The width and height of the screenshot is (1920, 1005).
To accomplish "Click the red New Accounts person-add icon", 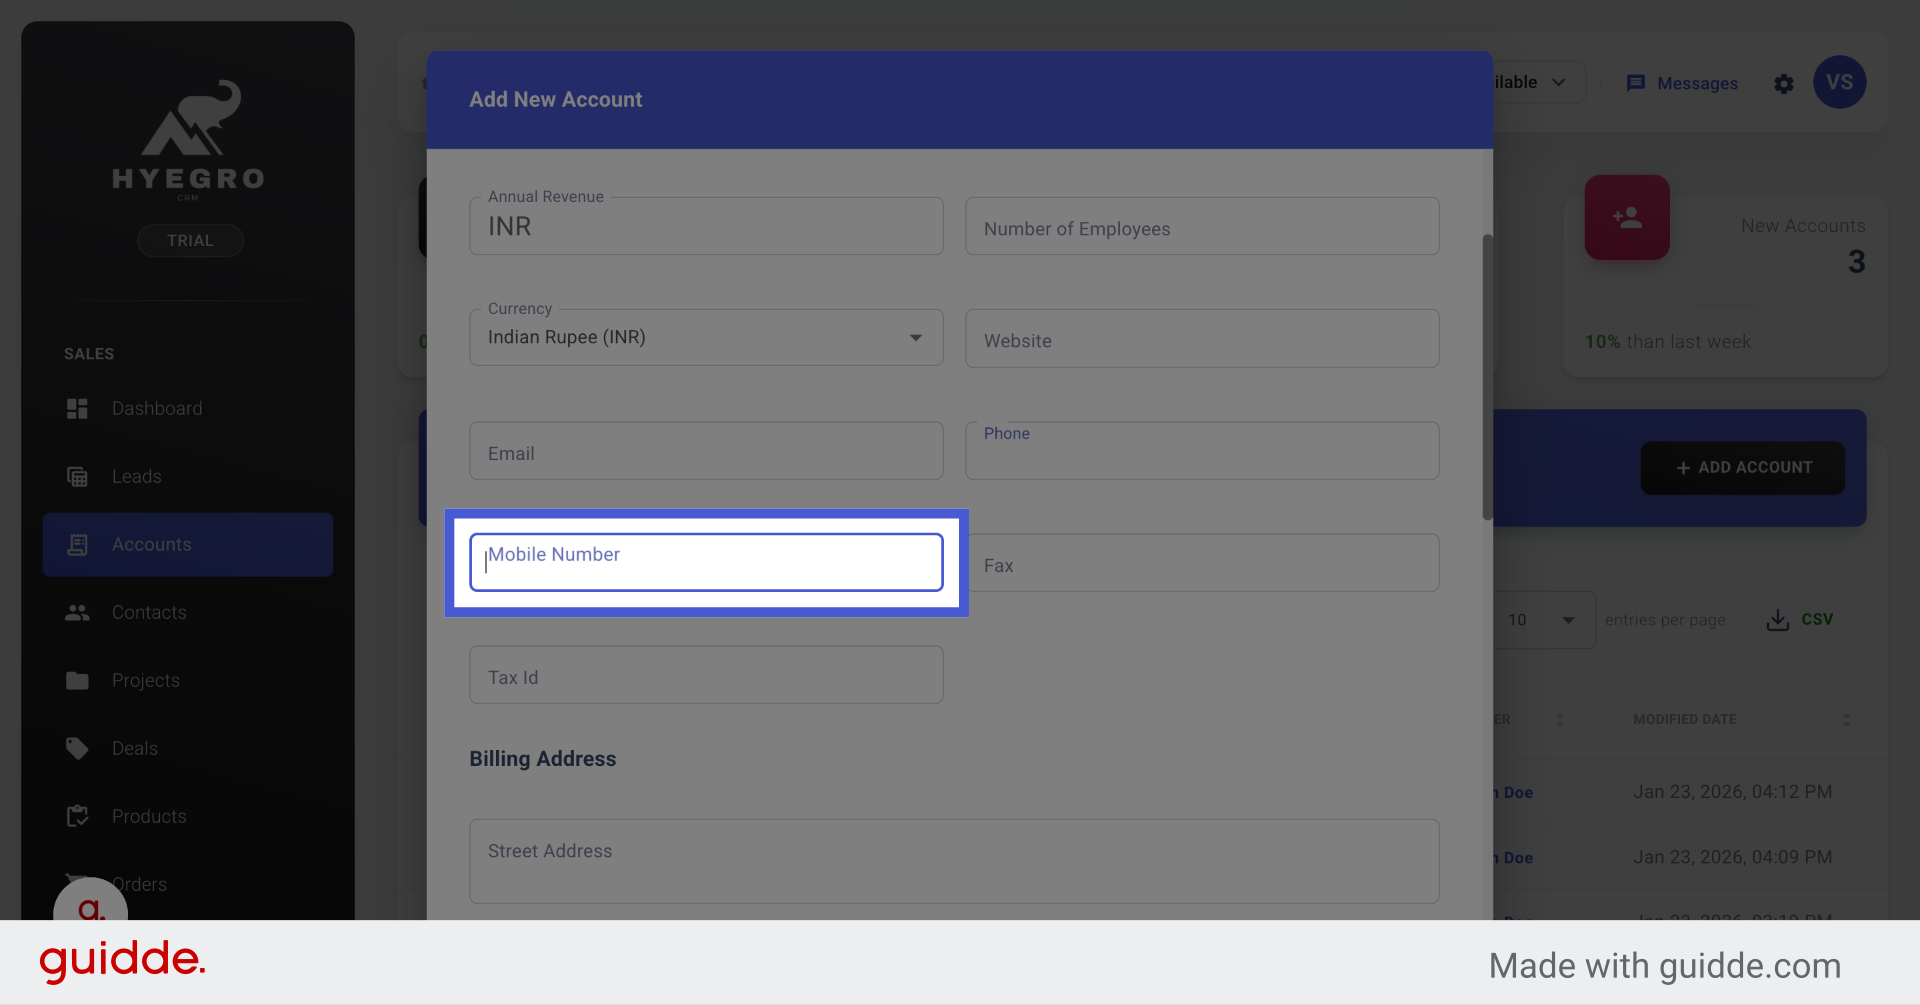I will [1627, 217].
